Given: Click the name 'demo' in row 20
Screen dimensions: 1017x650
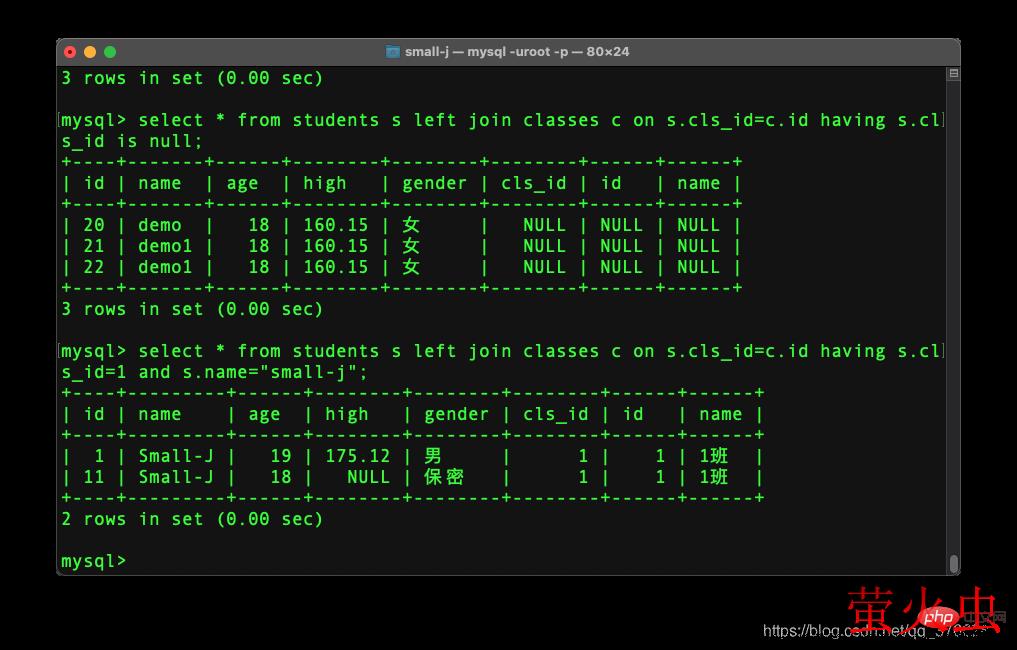Looking at the screenshot, I should pos(160,225).
